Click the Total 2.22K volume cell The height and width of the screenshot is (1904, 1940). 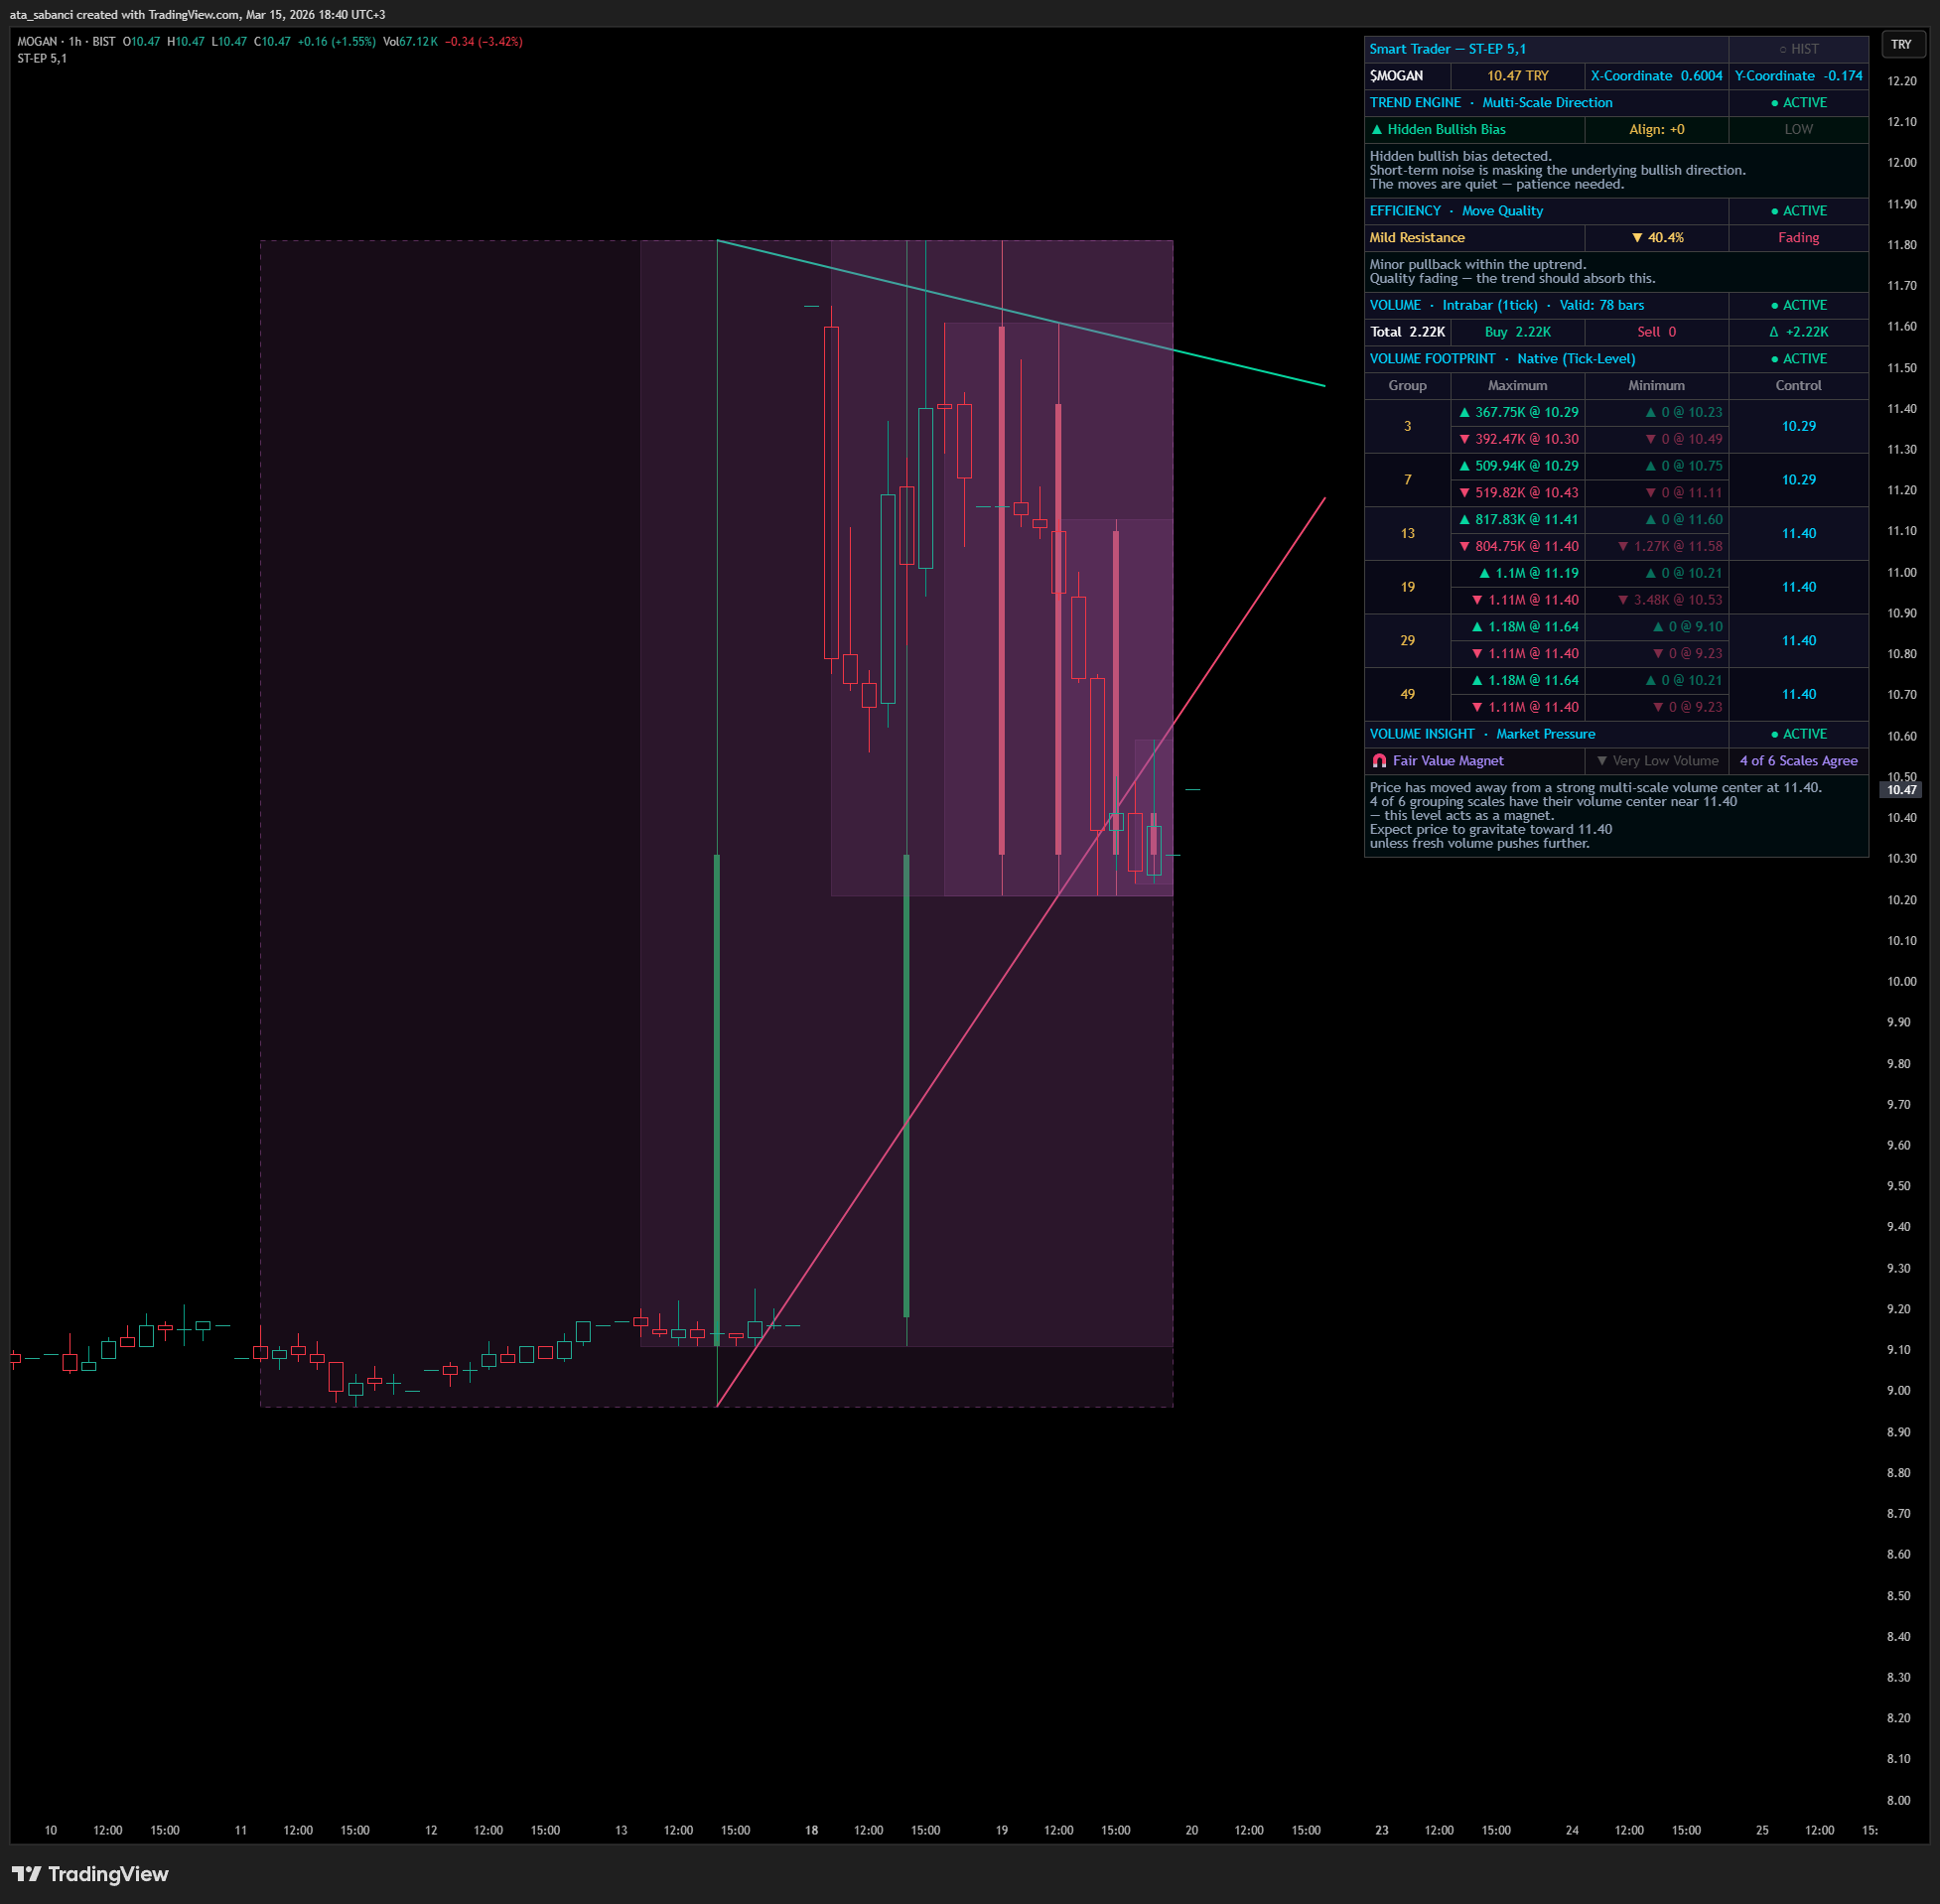point(1407,332)
